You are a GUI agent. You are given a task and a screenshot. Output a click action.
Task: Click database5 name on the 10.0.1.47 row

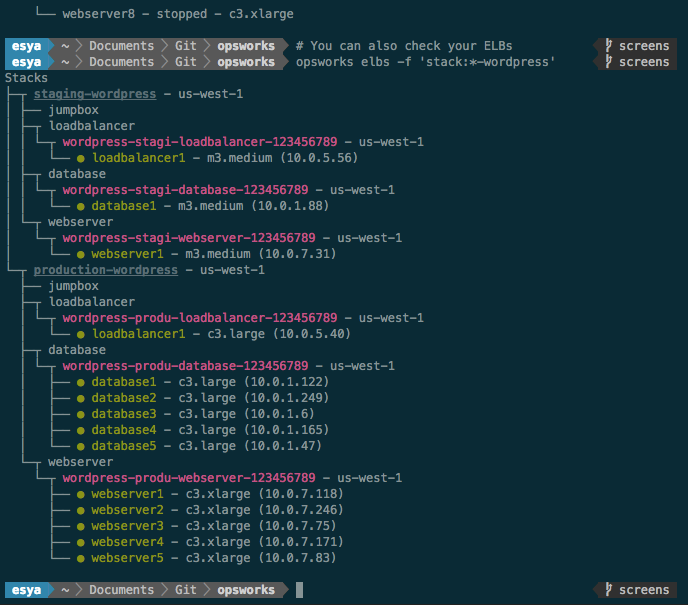pyautogui.click(x=124, y=446)
